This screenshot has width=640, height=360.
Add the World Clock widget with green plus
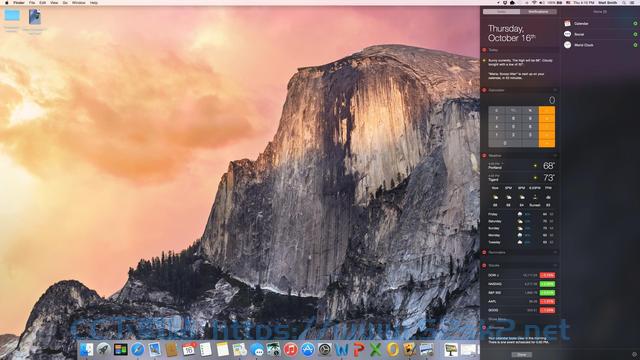tap(635, 45)
